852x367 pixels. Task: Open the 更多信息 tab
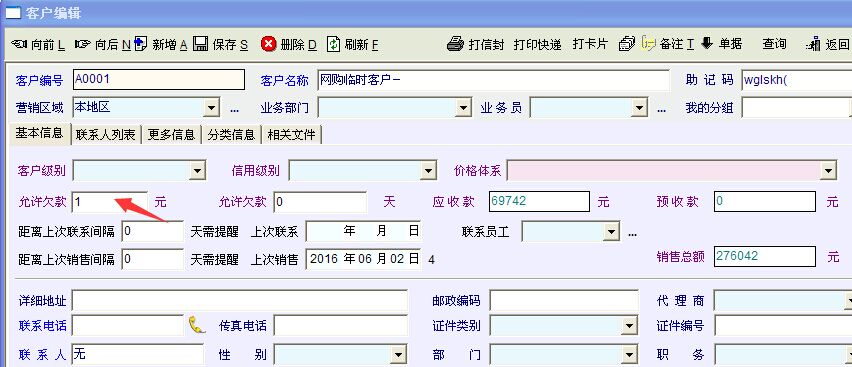tap(171, 135)
